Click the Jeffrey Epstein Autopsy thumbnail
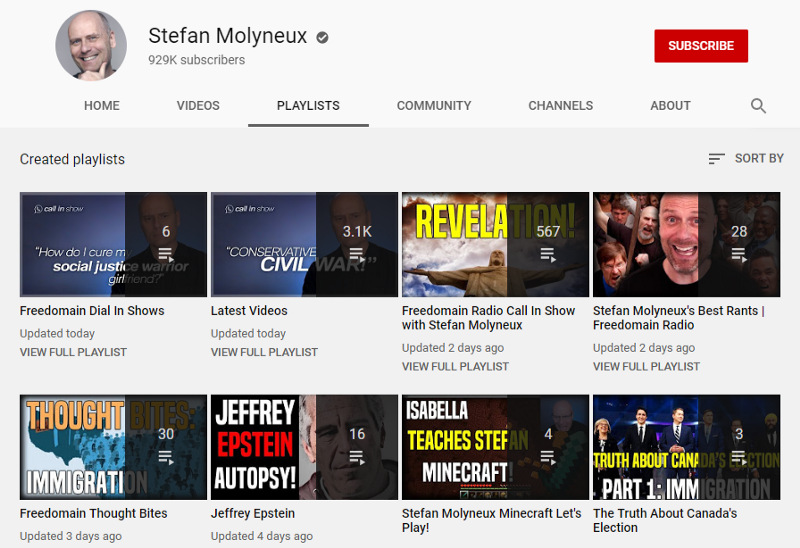 304,447
